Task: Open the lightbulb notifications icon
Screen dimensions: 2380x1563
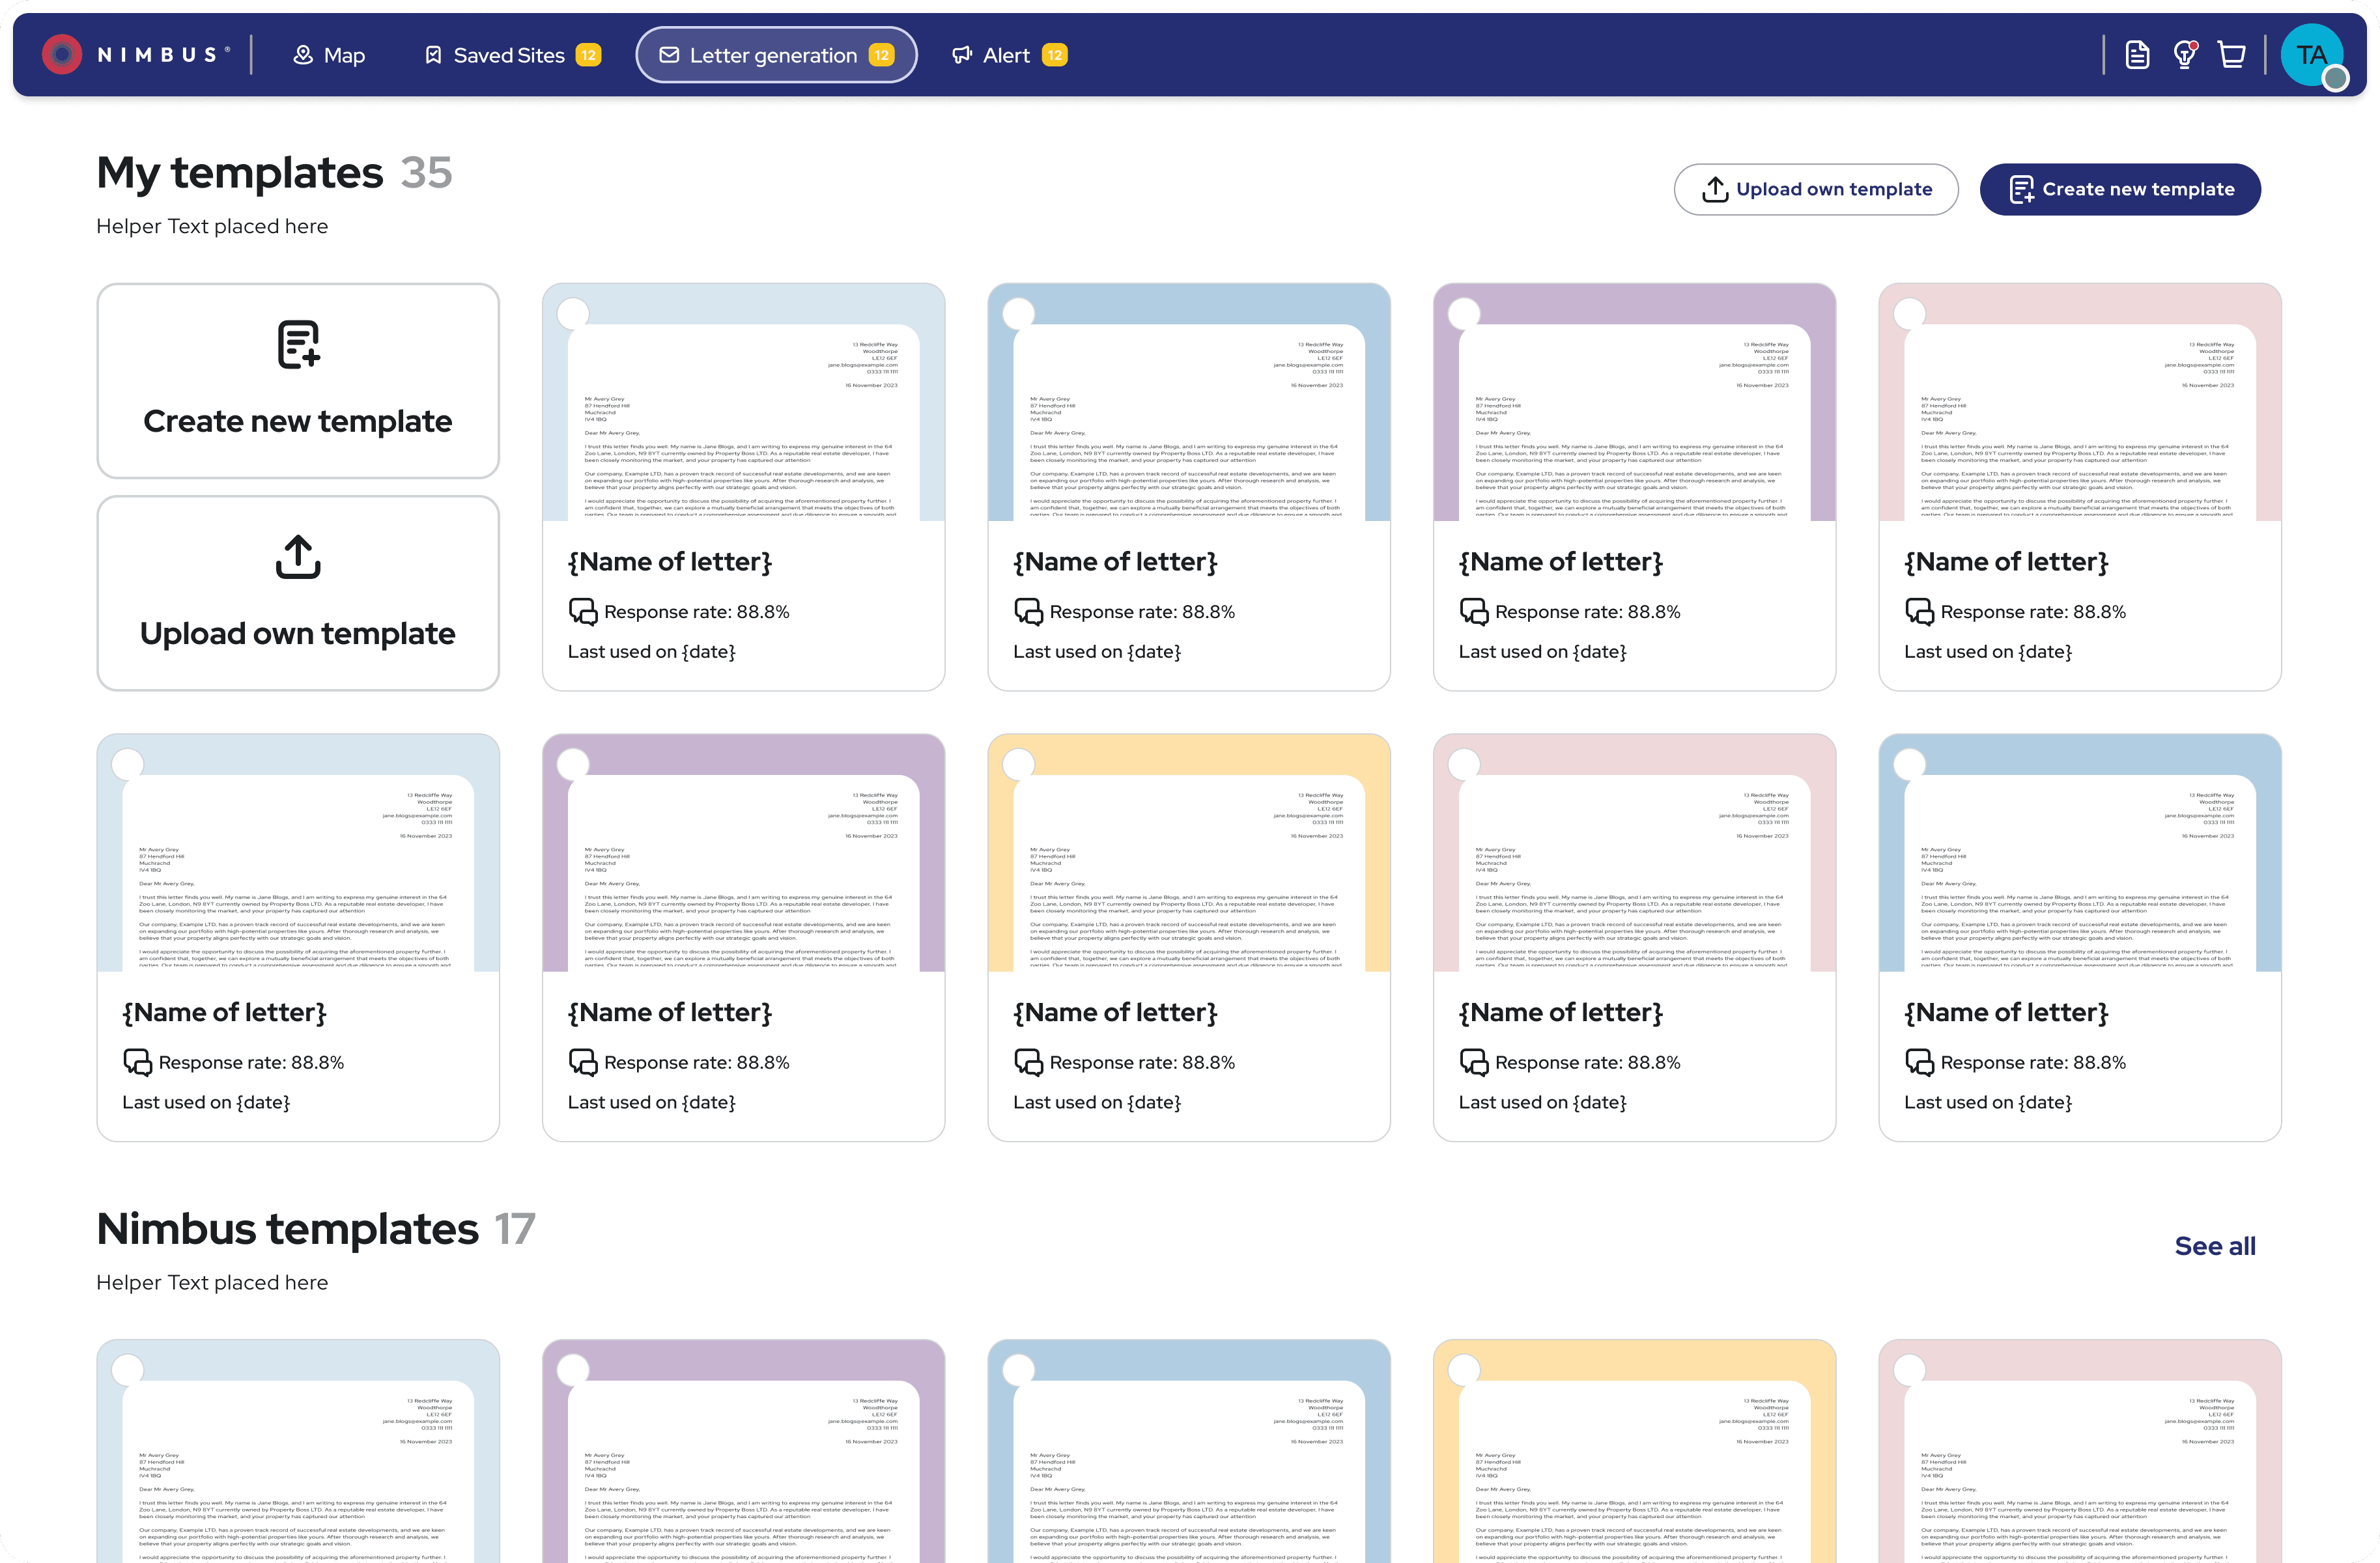Action: [2185, 54]
